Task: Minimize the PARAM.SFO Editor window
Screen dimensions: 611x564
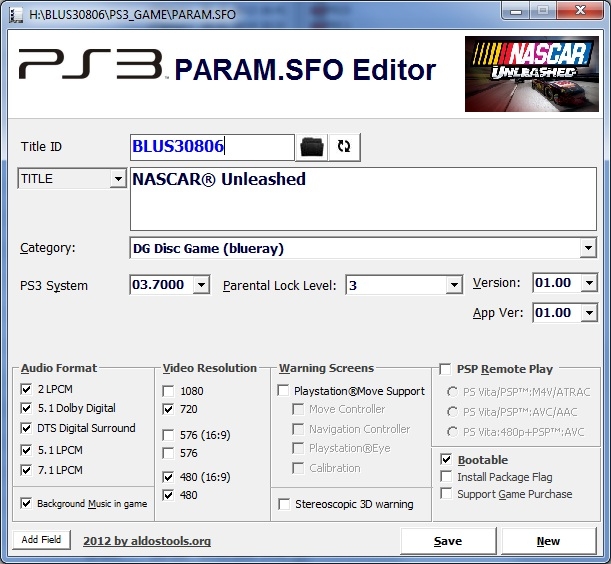Action: point(516,11)
